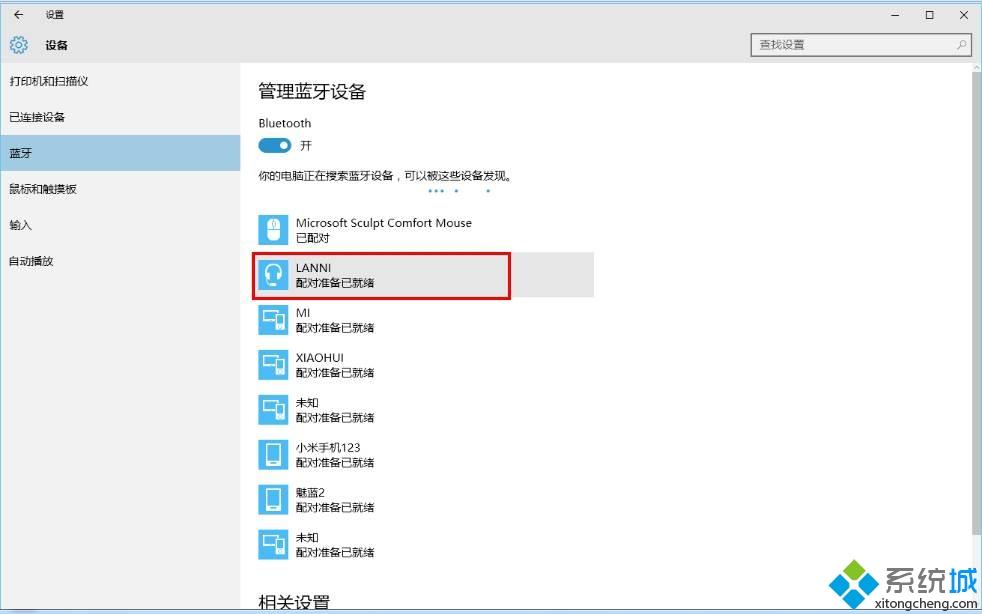Open 打印机和扫描仪 section
Image resolution: width=982 pixels, height=614 pixels.
pyautogui.click(x=120, y=81)
